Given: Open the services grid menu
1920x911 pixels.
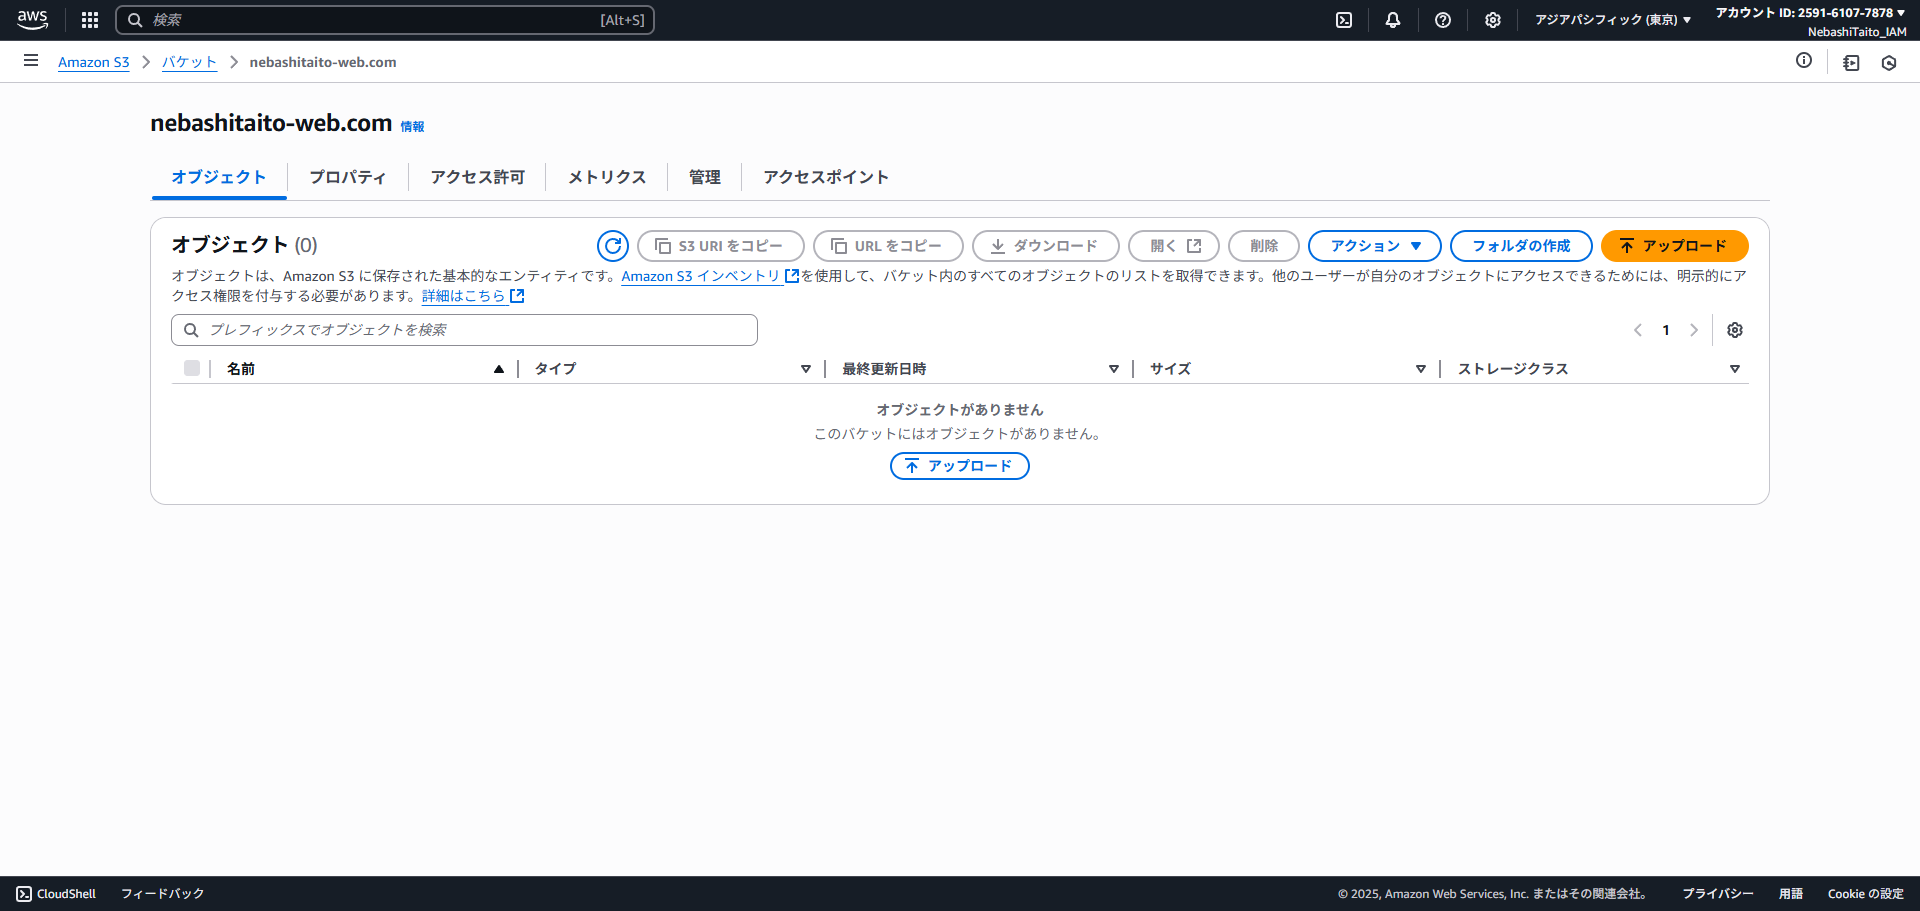Looking at the screenshot, I should click(90, 20).
